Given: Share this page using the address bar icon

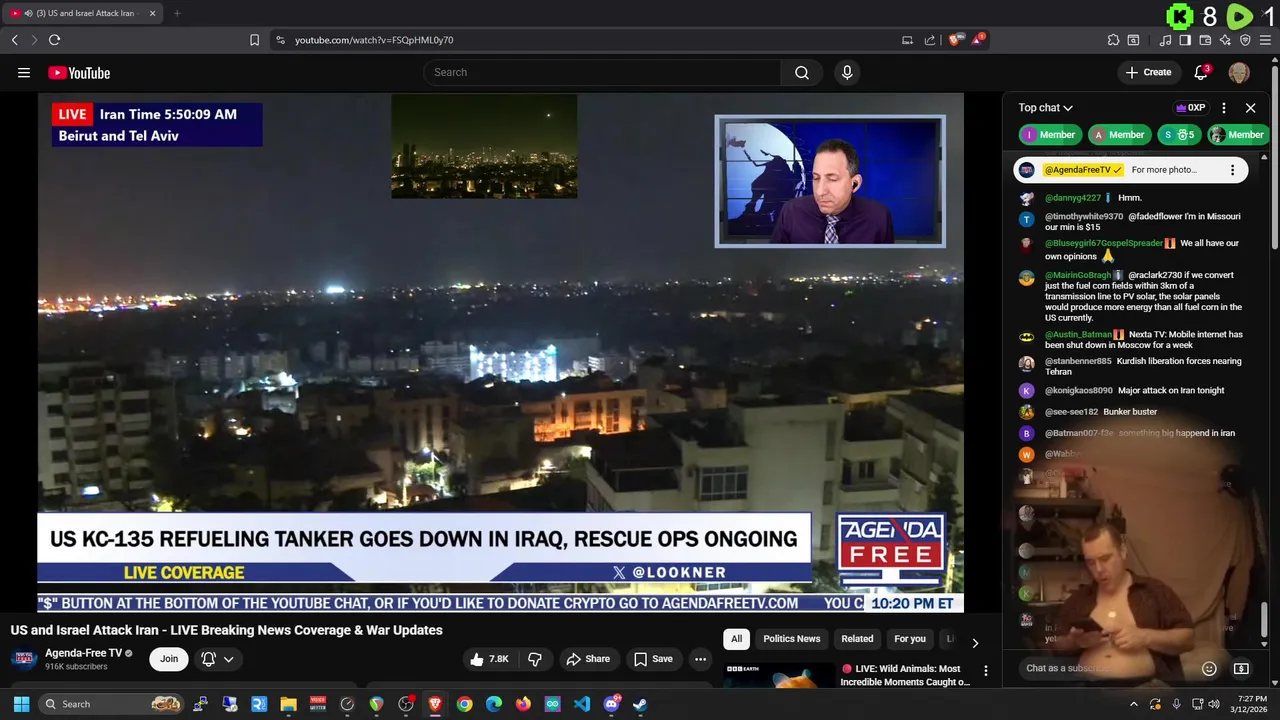Looking at the screenshot, I should coord(930,40).
